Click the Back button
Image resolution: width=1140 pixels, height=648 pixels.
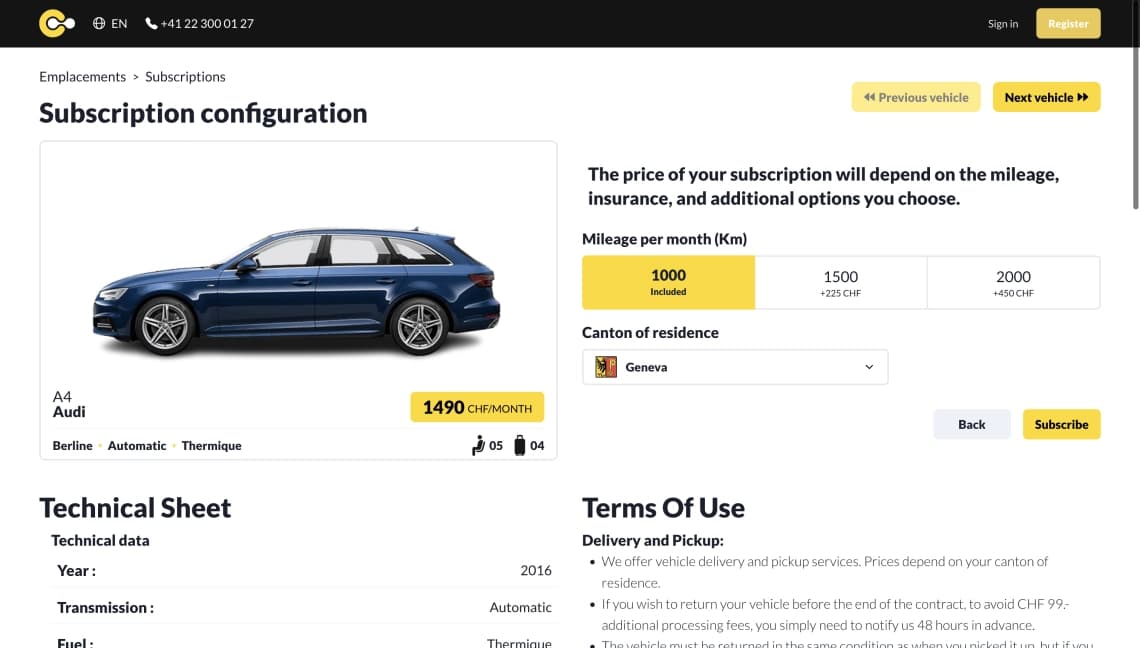(971, 424)
